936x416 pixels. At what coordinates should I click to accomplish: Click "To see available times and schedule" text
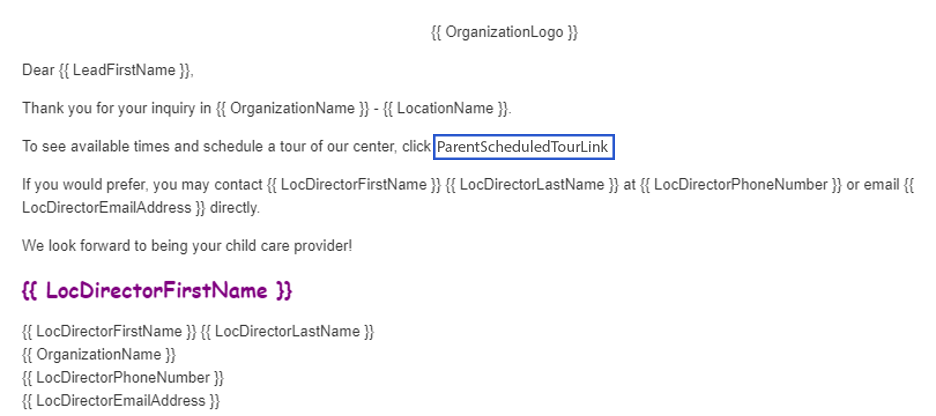(141, 147)
